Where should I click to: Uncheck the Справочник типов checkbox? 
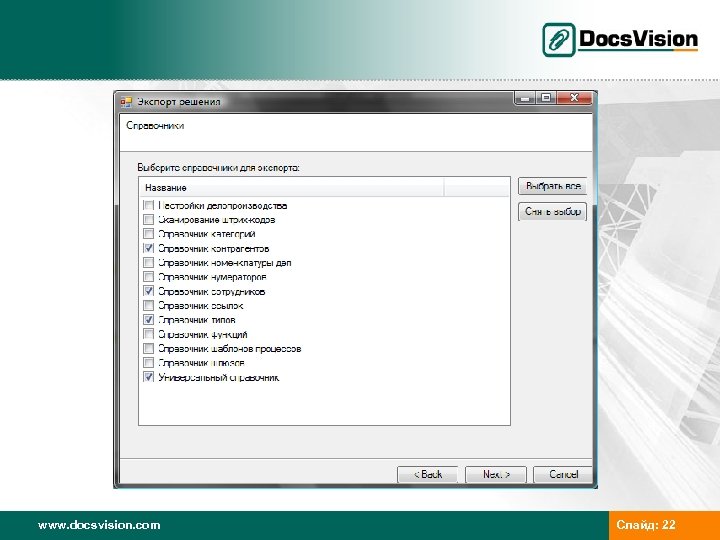point(148,320)
